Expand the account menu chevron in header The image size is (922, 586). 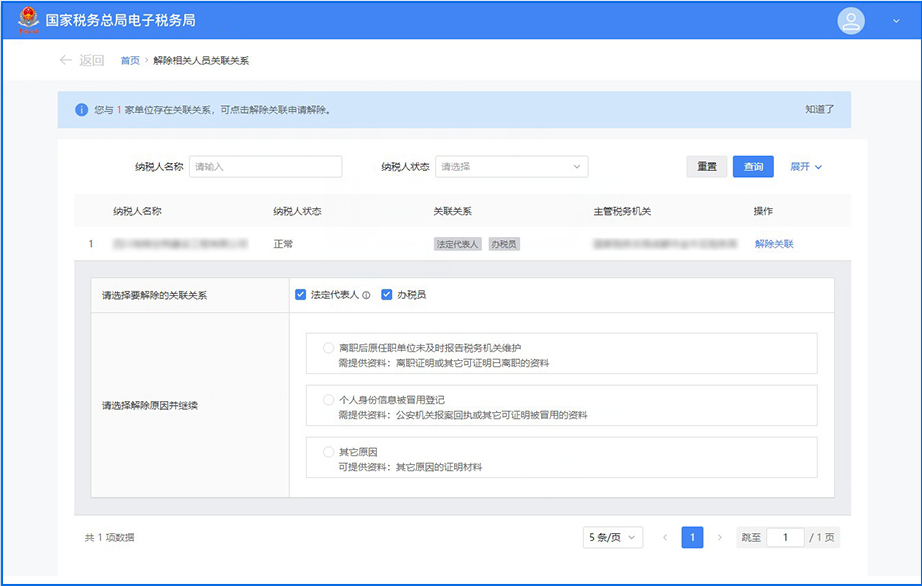[x=895, y=21]
